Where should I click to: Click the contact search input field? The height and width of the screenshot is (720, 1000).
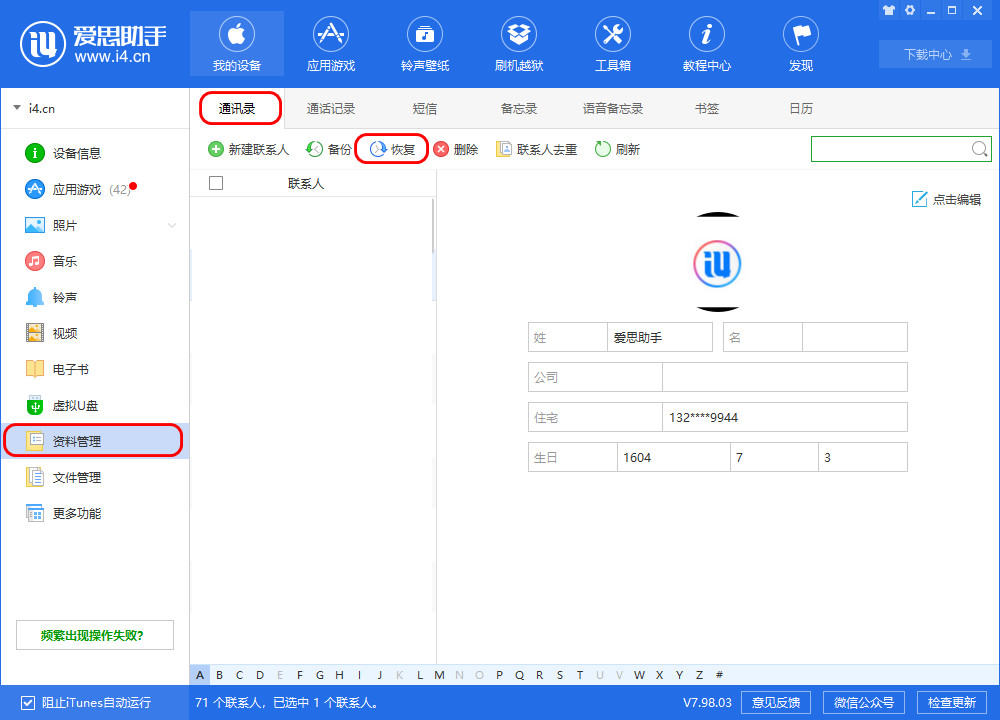pos(890,149)
